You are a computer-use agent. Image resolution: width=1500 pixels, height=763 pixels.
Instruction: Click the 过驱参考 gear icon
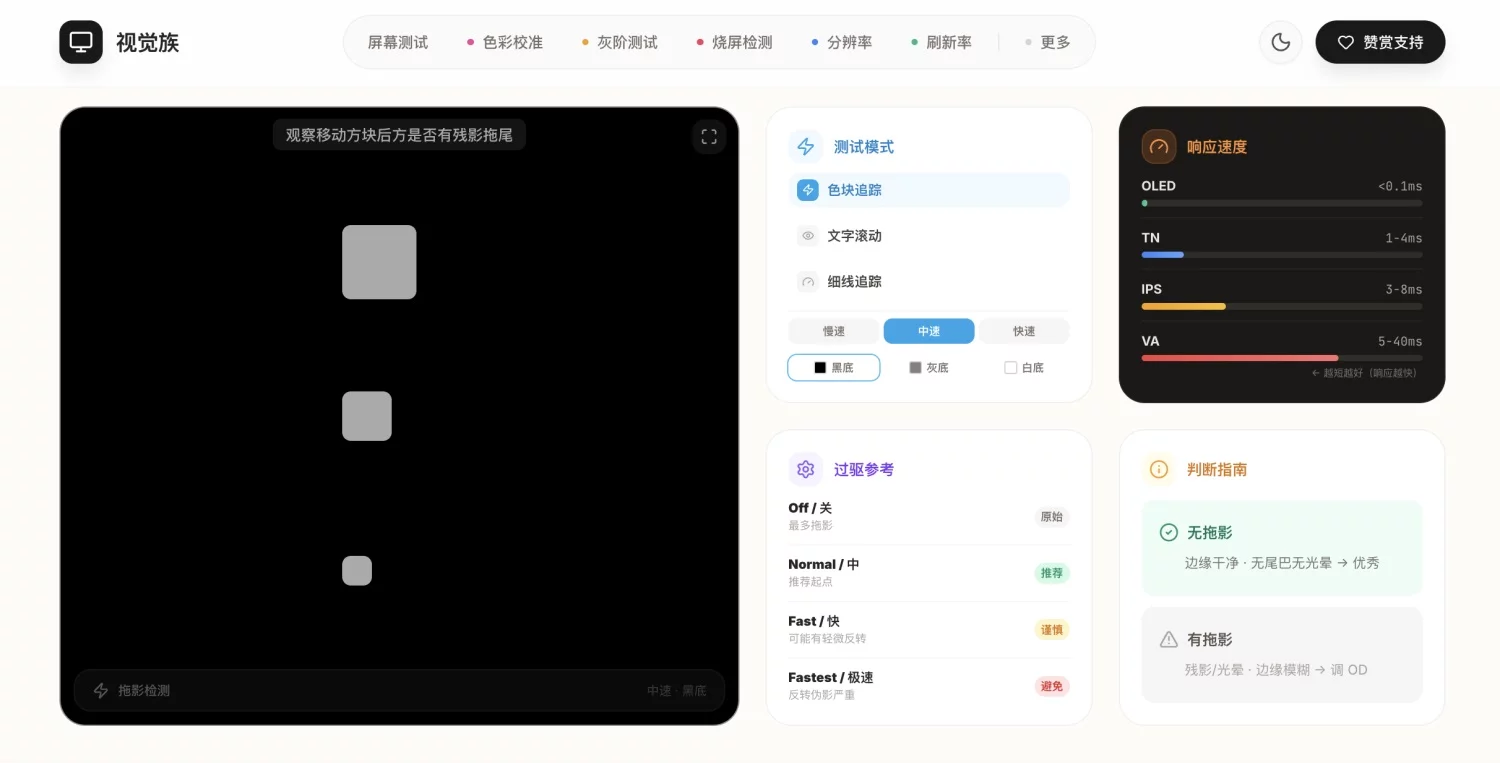[x=805, y=469]
